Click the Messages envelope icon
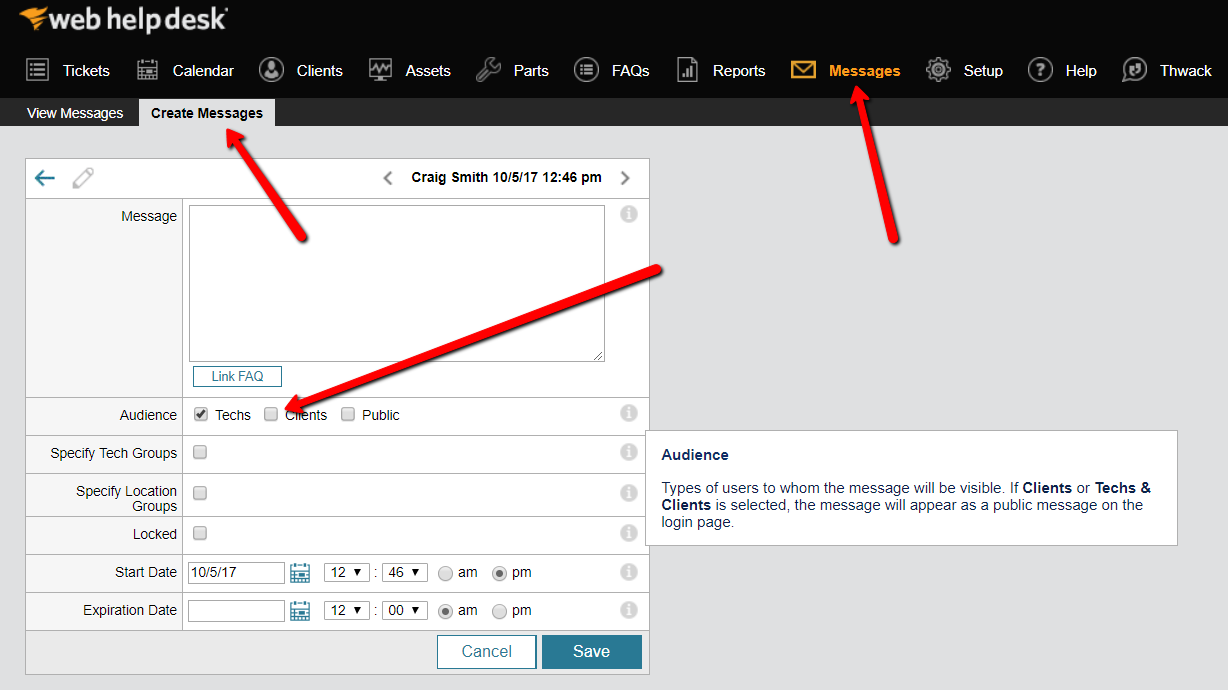1228x690 pixels. click(803, 70)
